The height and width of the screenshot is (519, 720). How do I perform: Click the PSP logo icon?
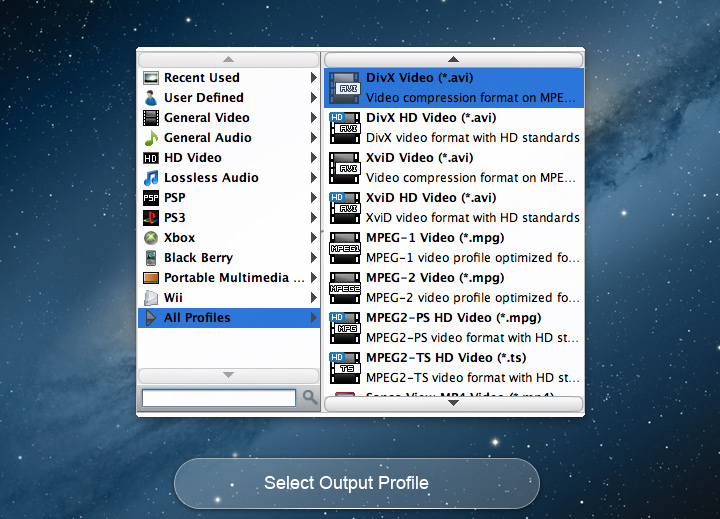point(151,198)
